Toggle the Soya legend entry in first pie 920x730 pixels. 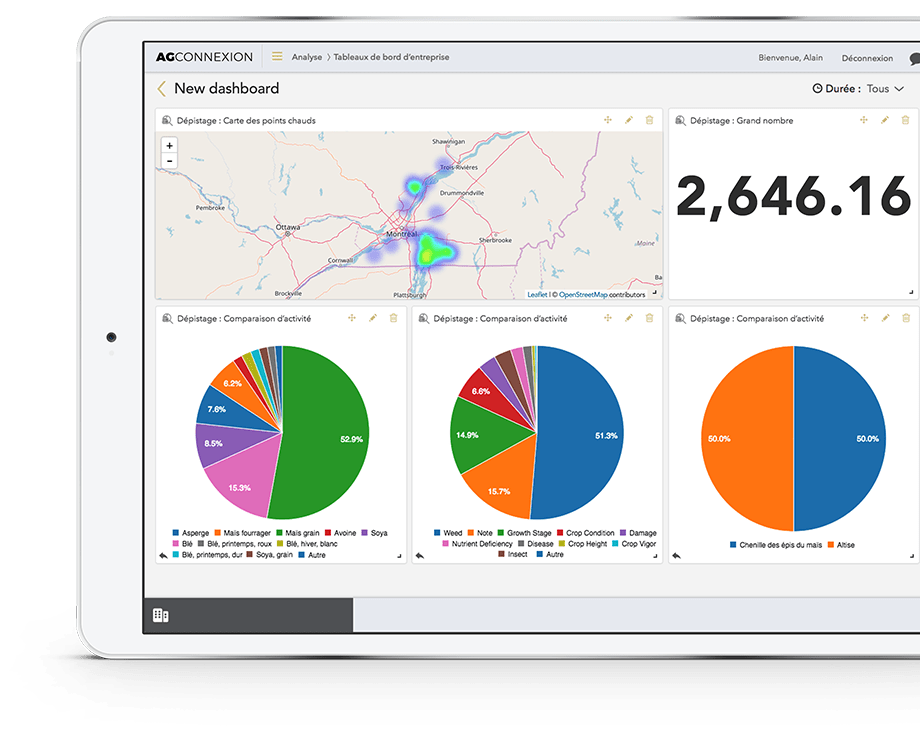click(374, 533)
